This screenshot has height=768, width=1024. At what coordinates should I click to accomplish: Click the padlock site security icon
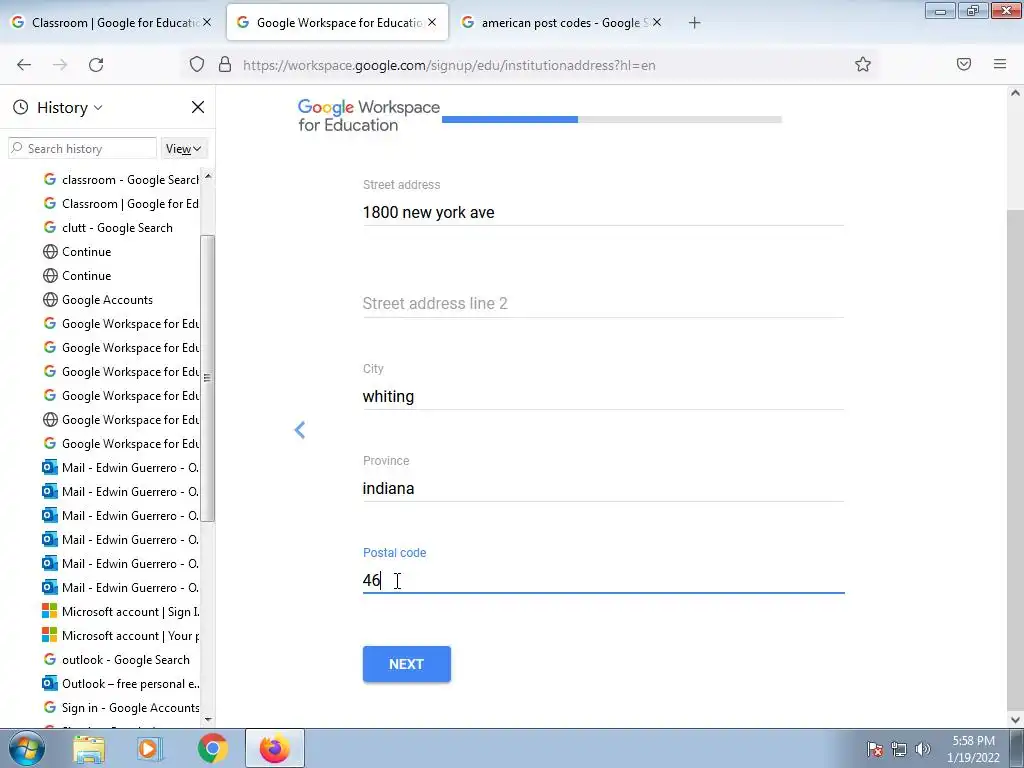(x=225, y=65)
